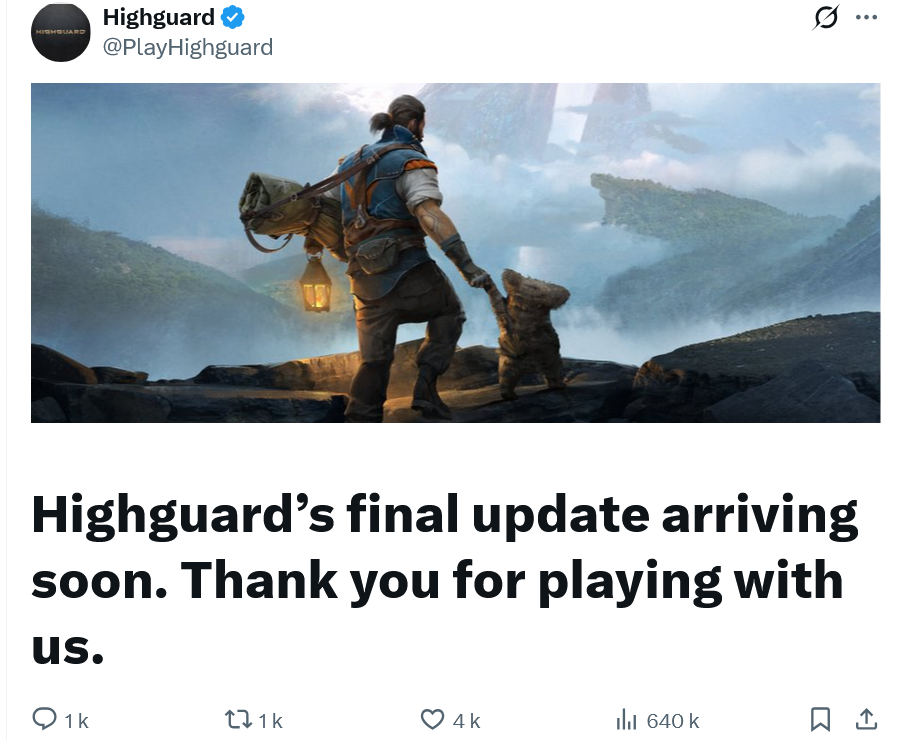
Task: Click the glowing lantern in the artwork
Action: (x=316, y=284)
